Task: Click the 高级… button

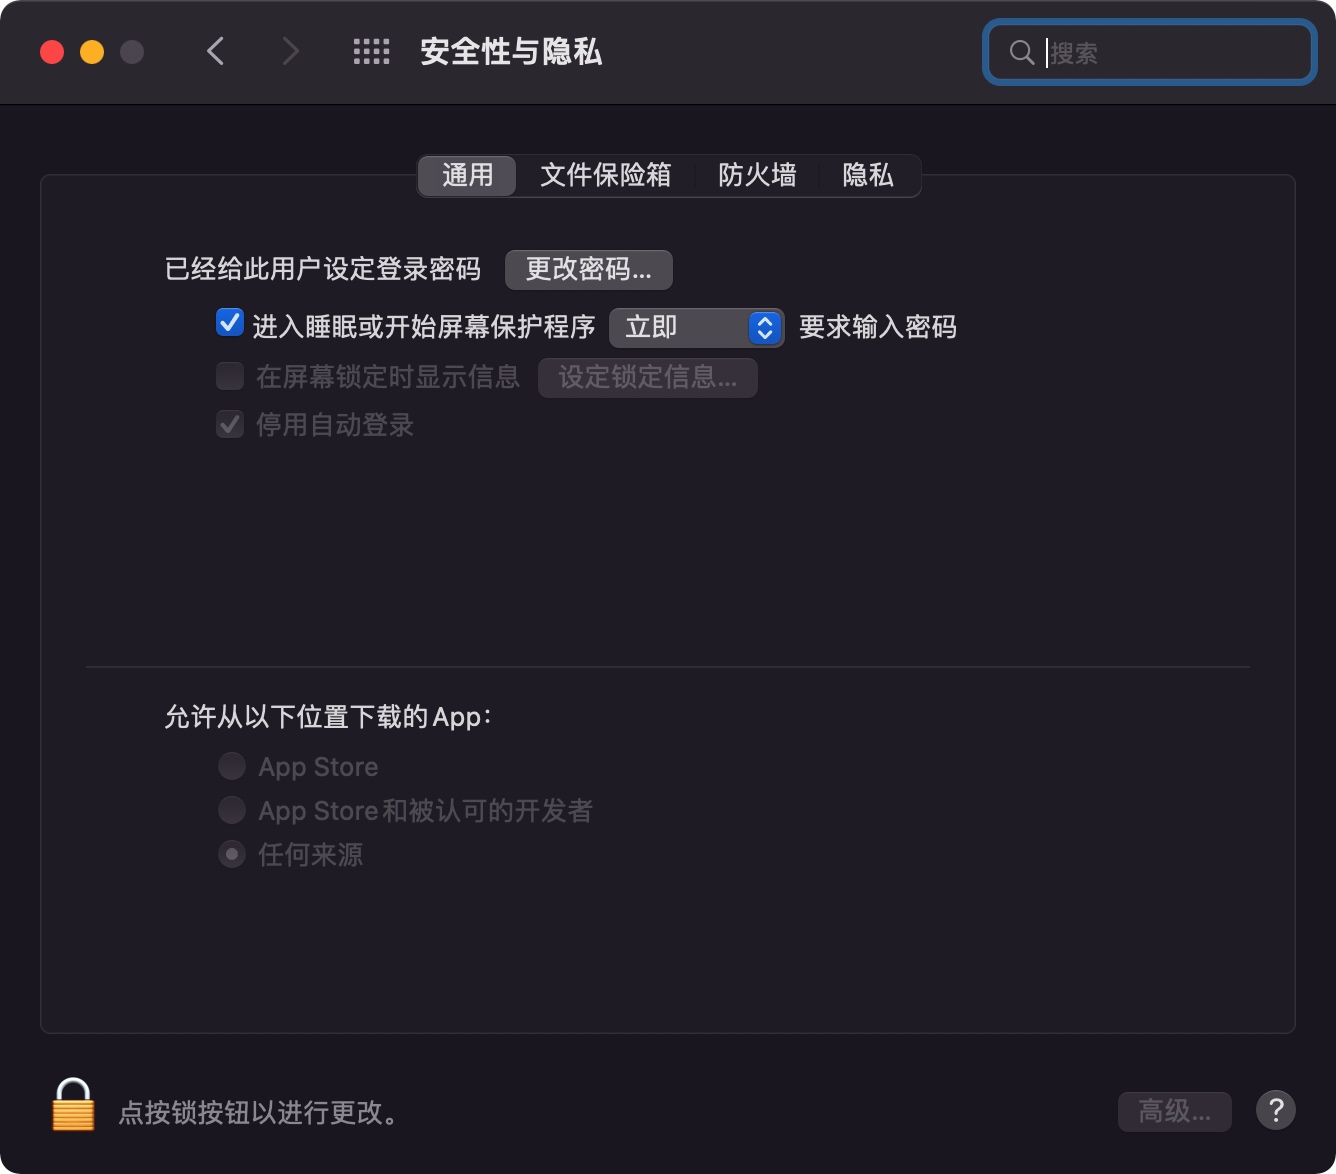Action: click(1175, 1111)
